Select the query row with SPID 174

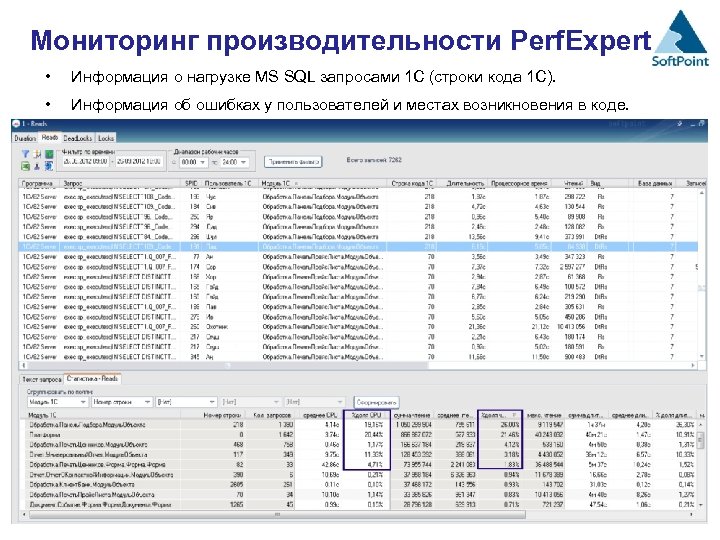click(358, 267)
